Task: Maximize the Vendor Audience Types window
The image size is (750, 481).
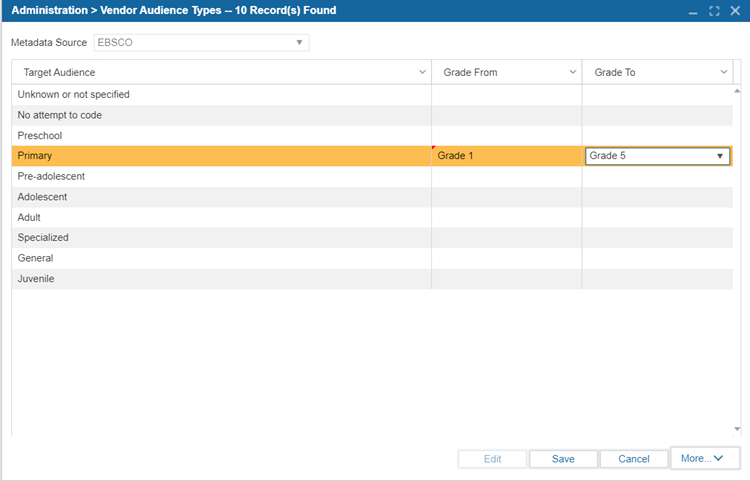Action: click(x=714, y=11)
